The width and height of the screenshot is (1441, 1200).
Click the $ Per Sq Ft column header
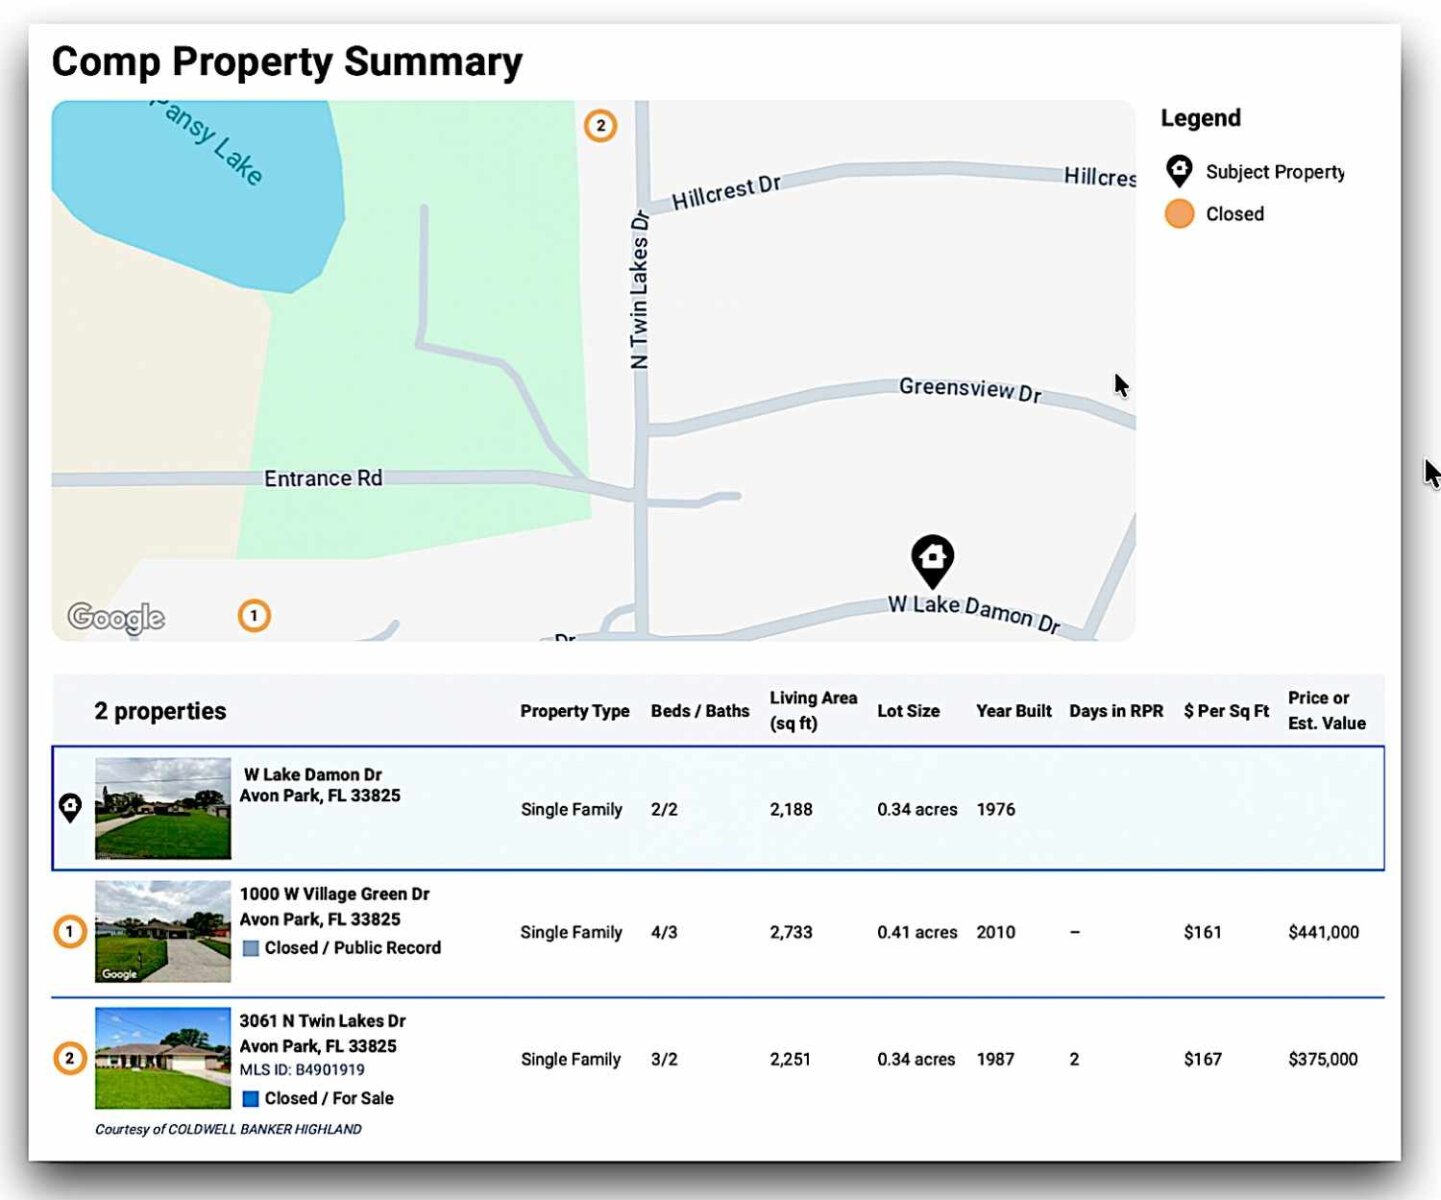point(1225,711)
